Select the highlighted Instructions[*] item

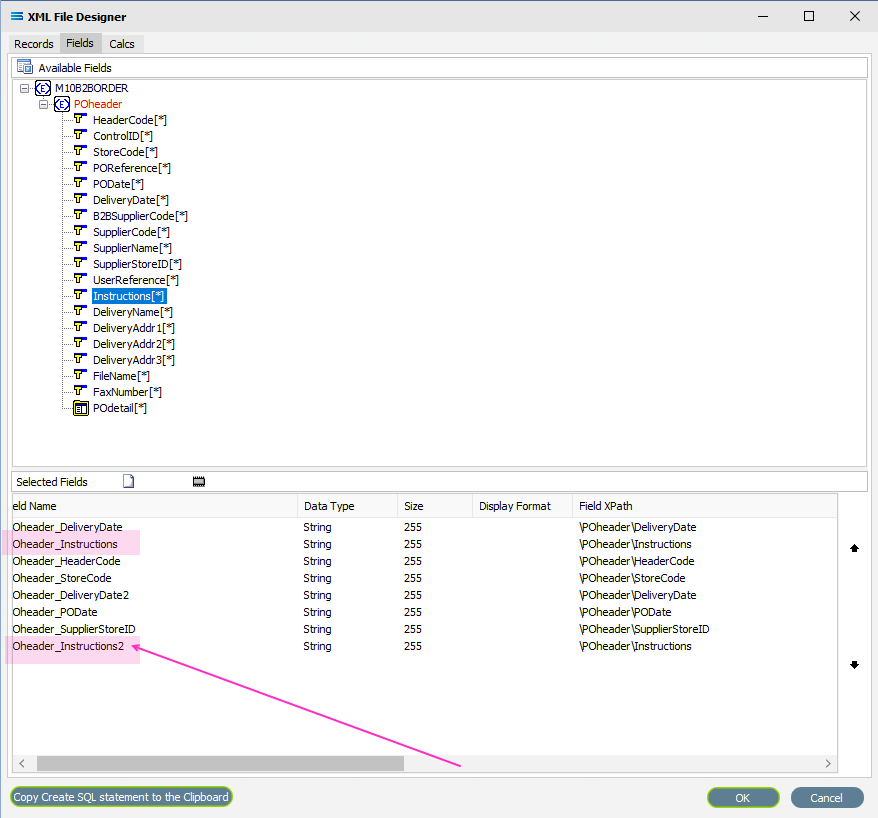[x=129, y=296]
